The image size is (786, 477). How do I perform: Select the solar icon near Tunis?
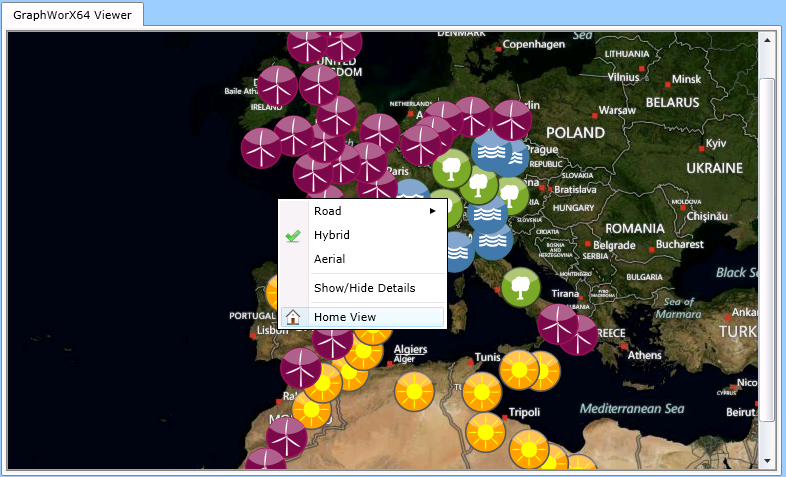(x=519, y=370)
